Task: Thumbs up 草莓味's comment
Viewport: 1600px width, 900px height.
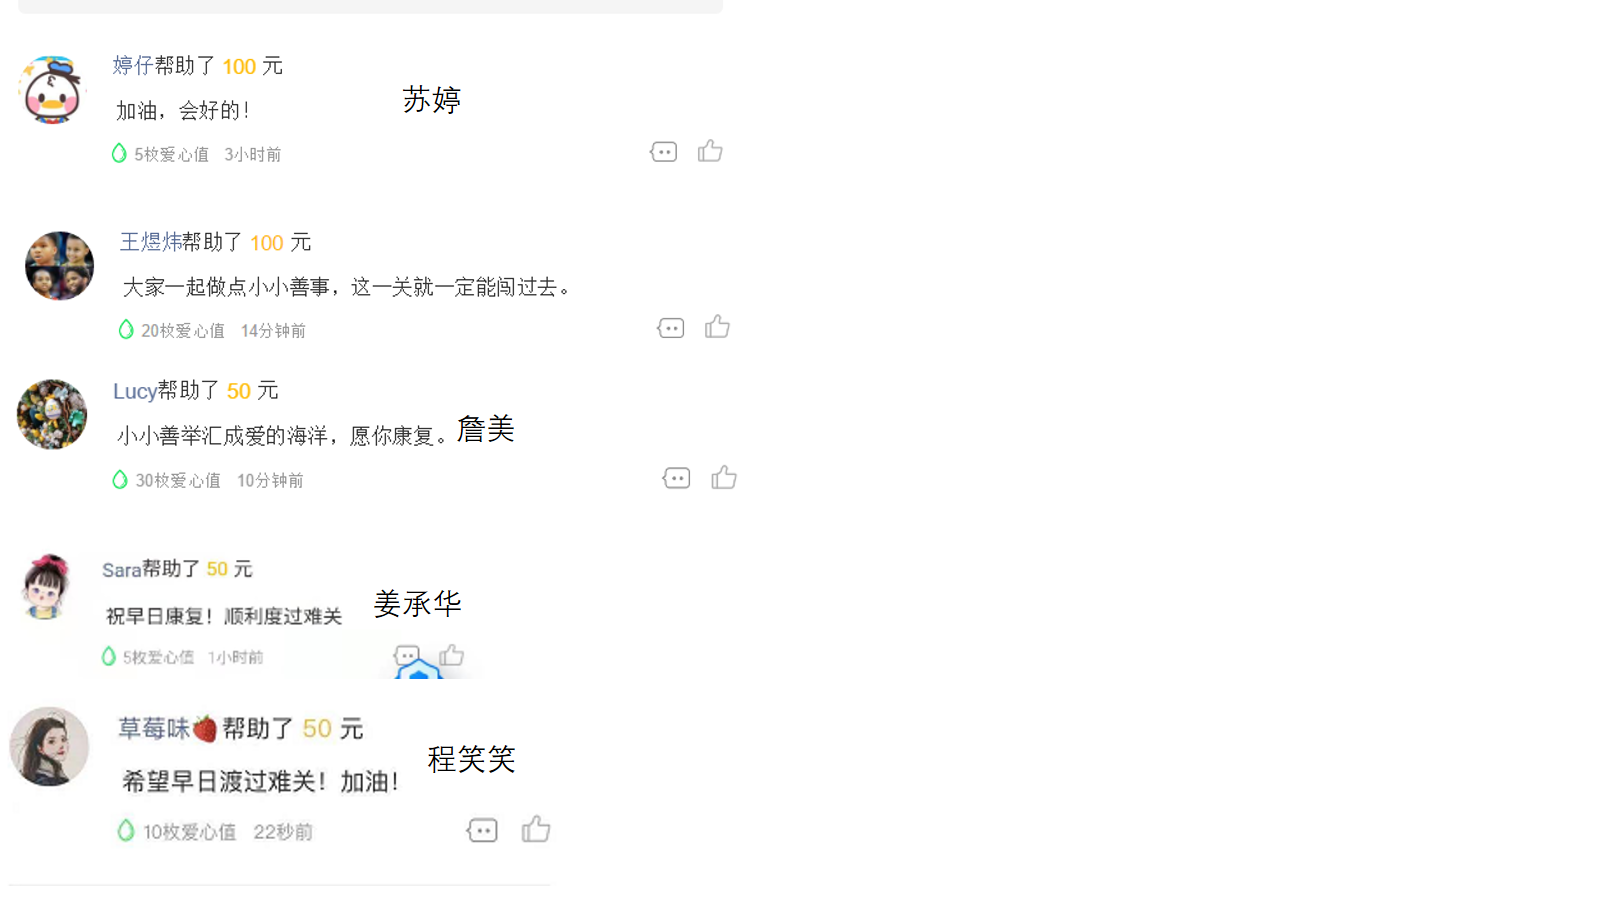Action: (x=536, y=829)
